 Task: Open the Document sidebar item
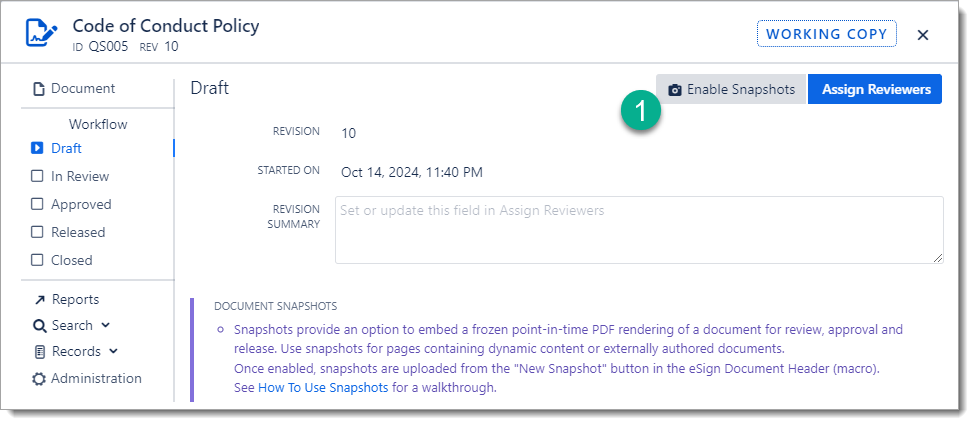click(83, 89)
